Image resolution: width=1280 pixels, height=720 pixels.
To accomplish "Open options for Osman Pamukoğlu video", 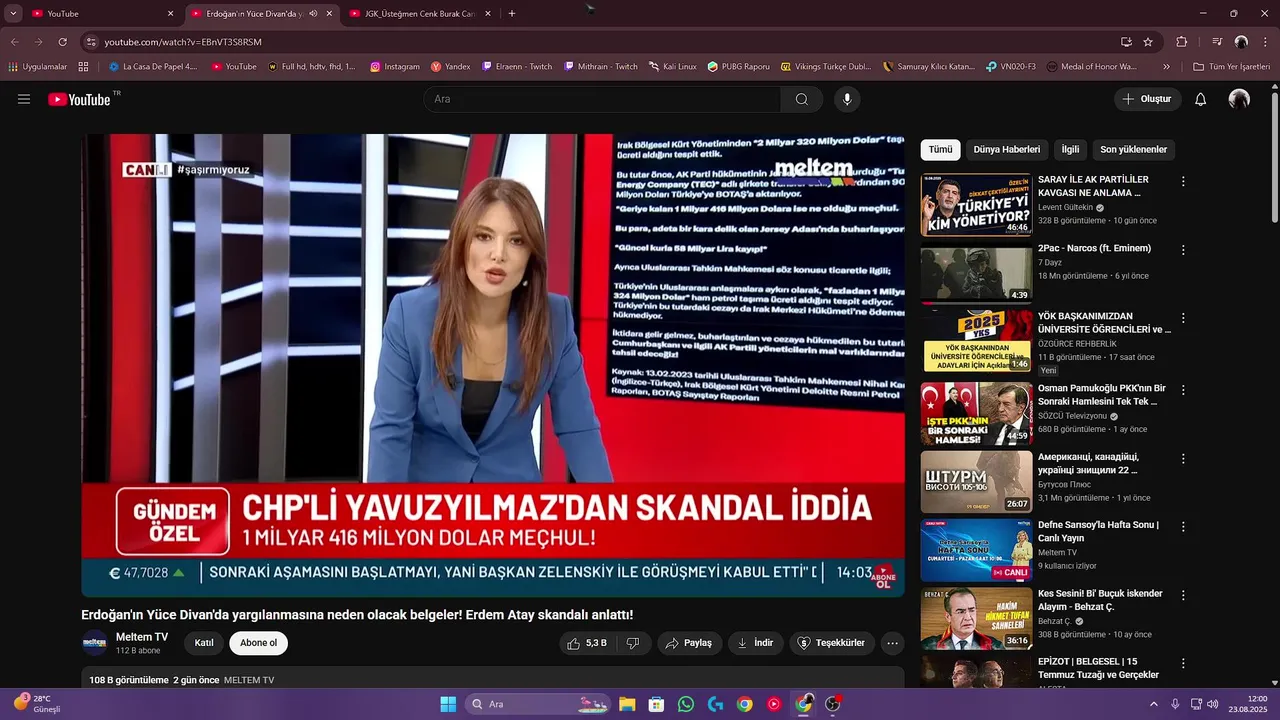I will click(x=1183, y=389).
